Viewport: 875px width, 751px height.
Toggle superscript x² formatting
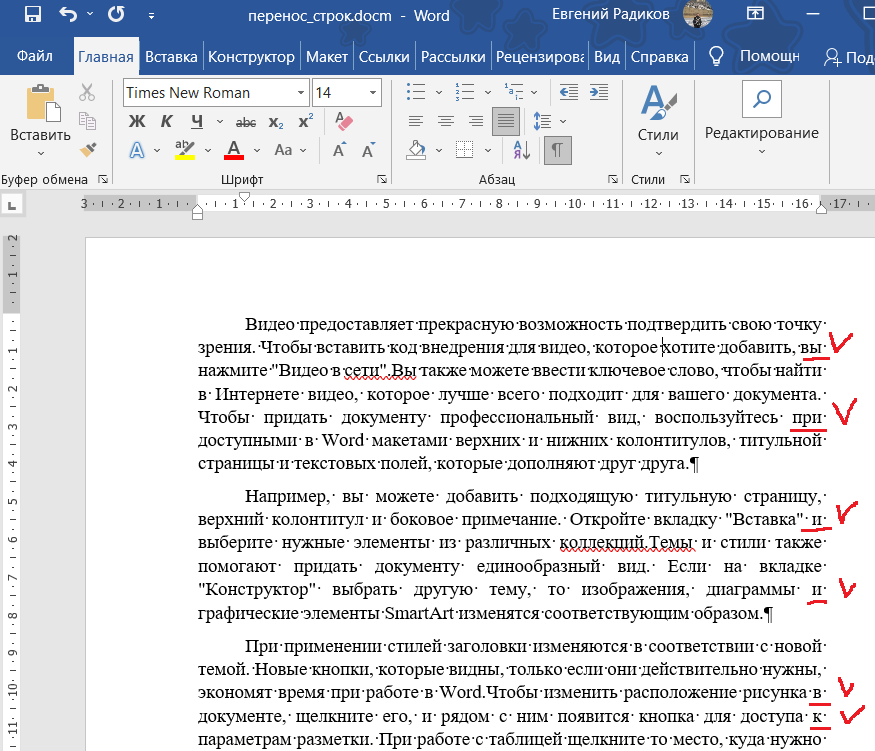pos(306,121)
